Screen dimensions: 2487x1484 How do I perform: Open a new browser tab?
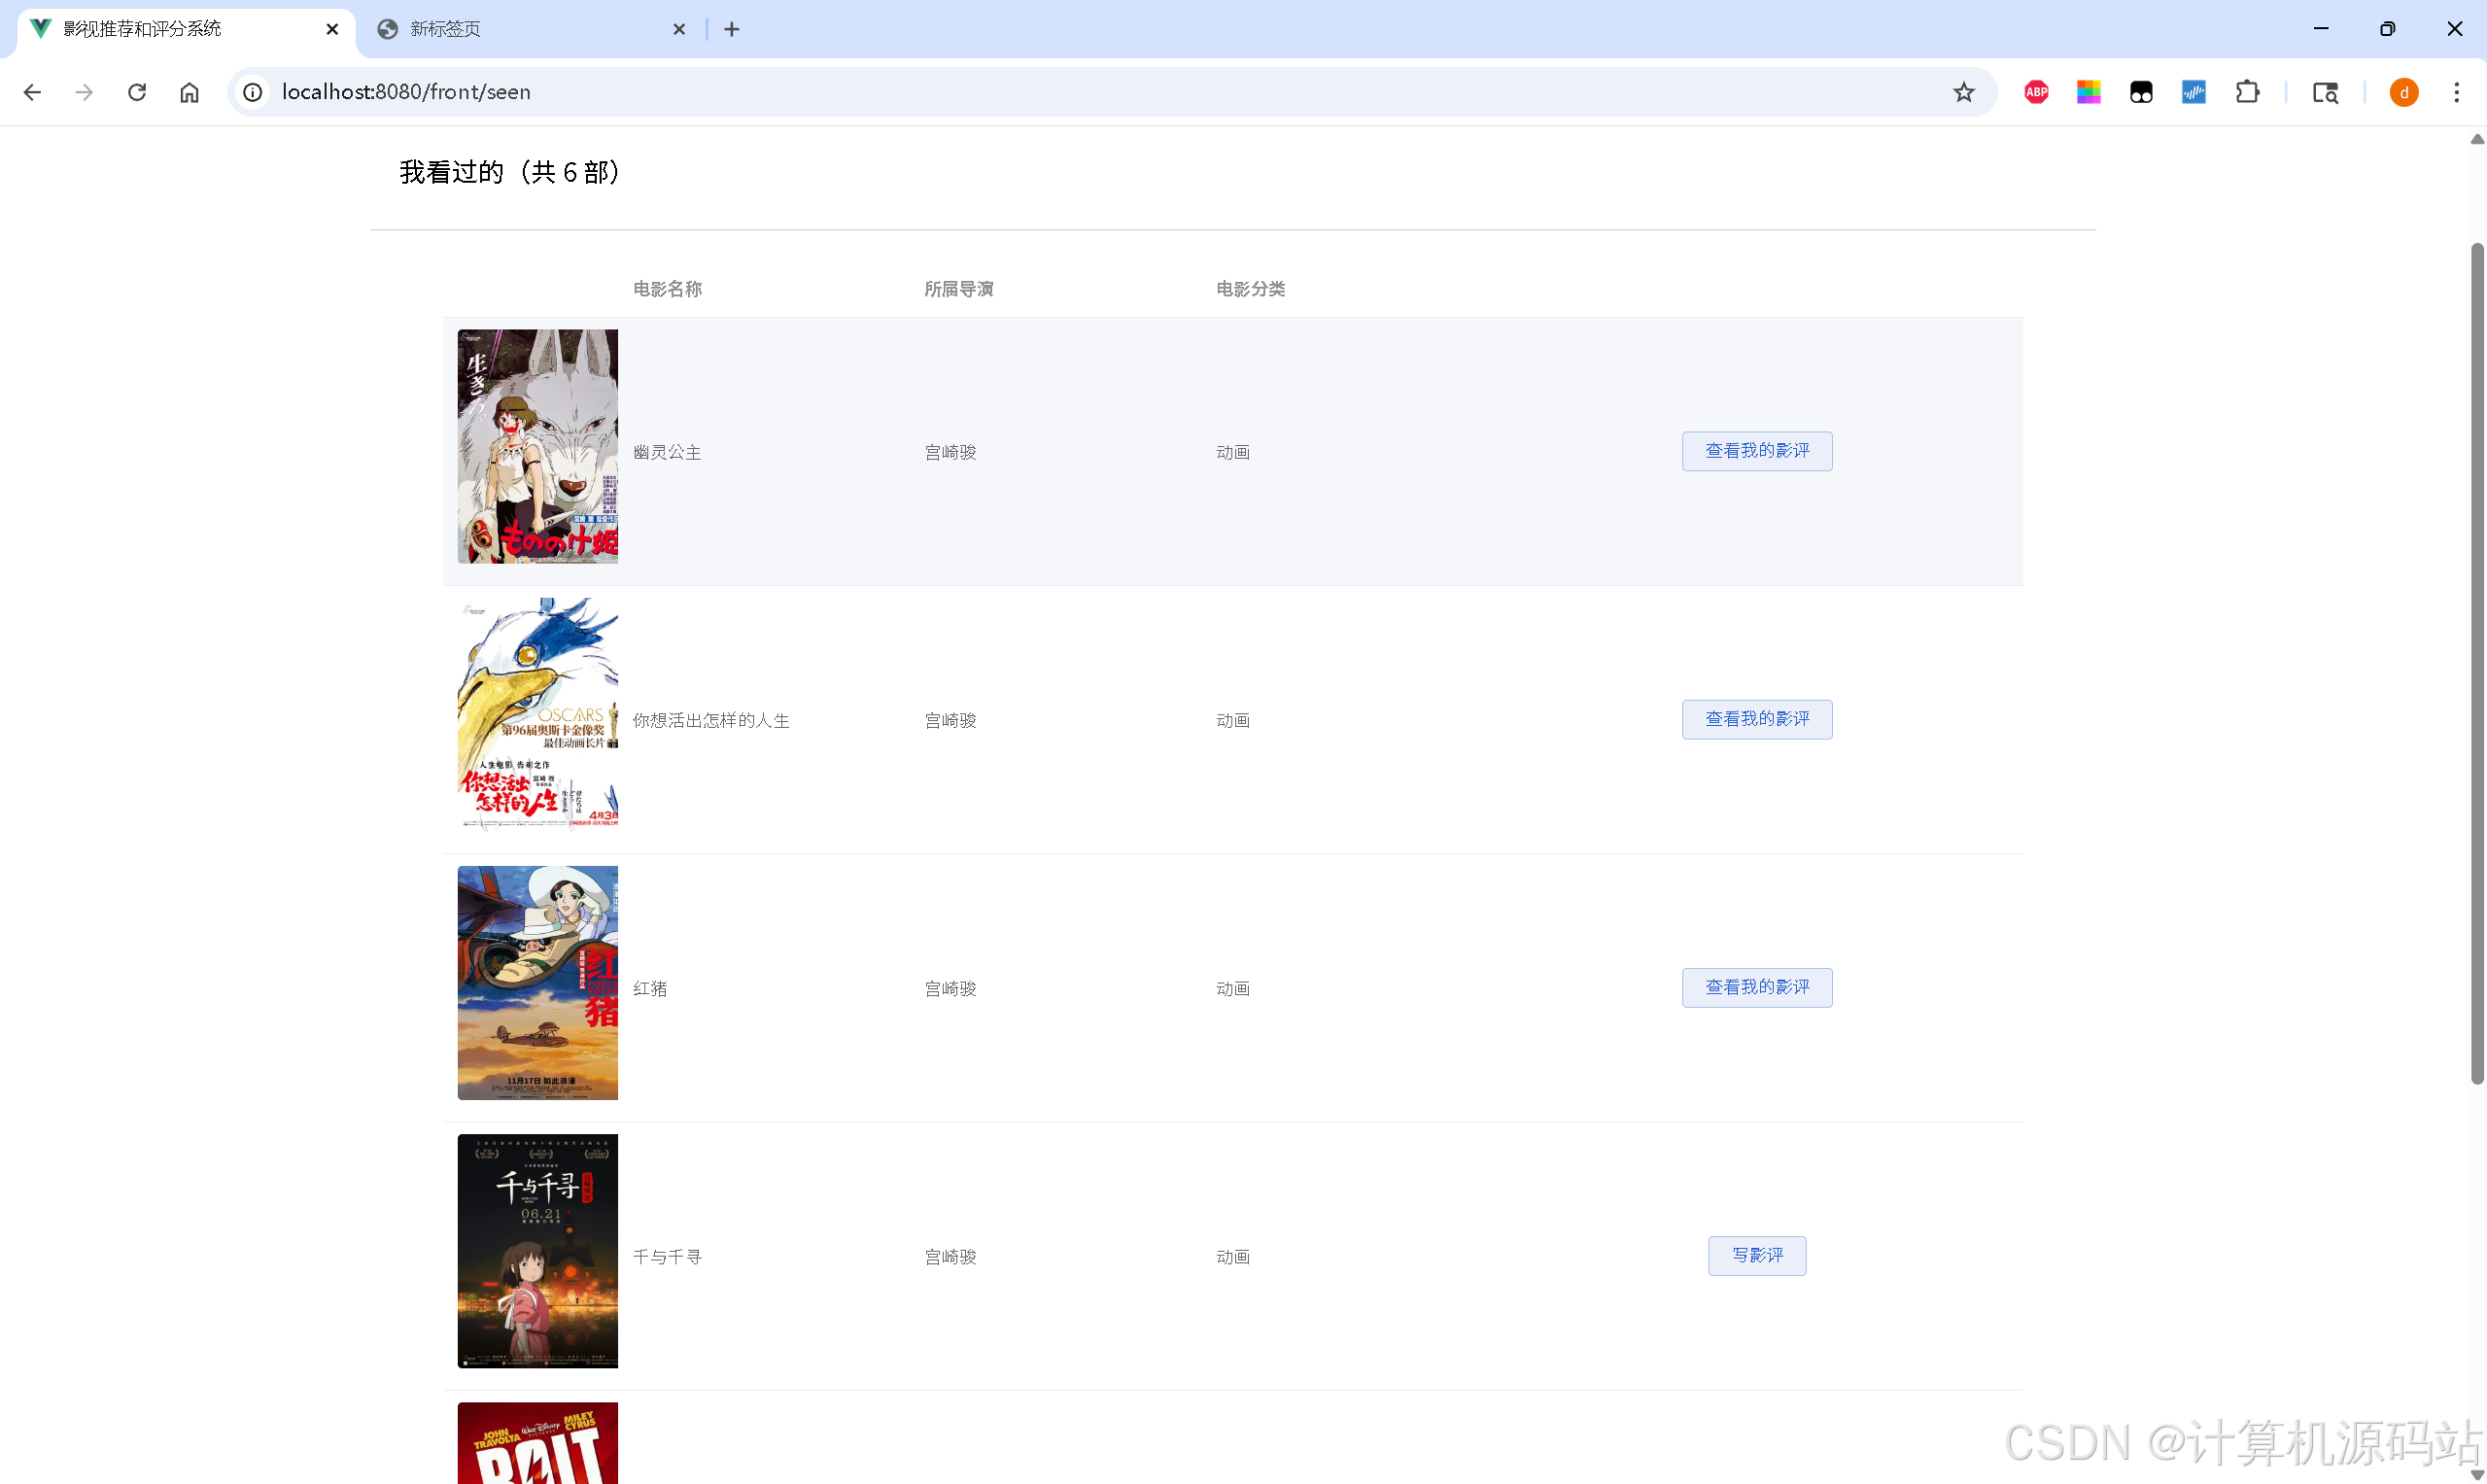point(732,29)
